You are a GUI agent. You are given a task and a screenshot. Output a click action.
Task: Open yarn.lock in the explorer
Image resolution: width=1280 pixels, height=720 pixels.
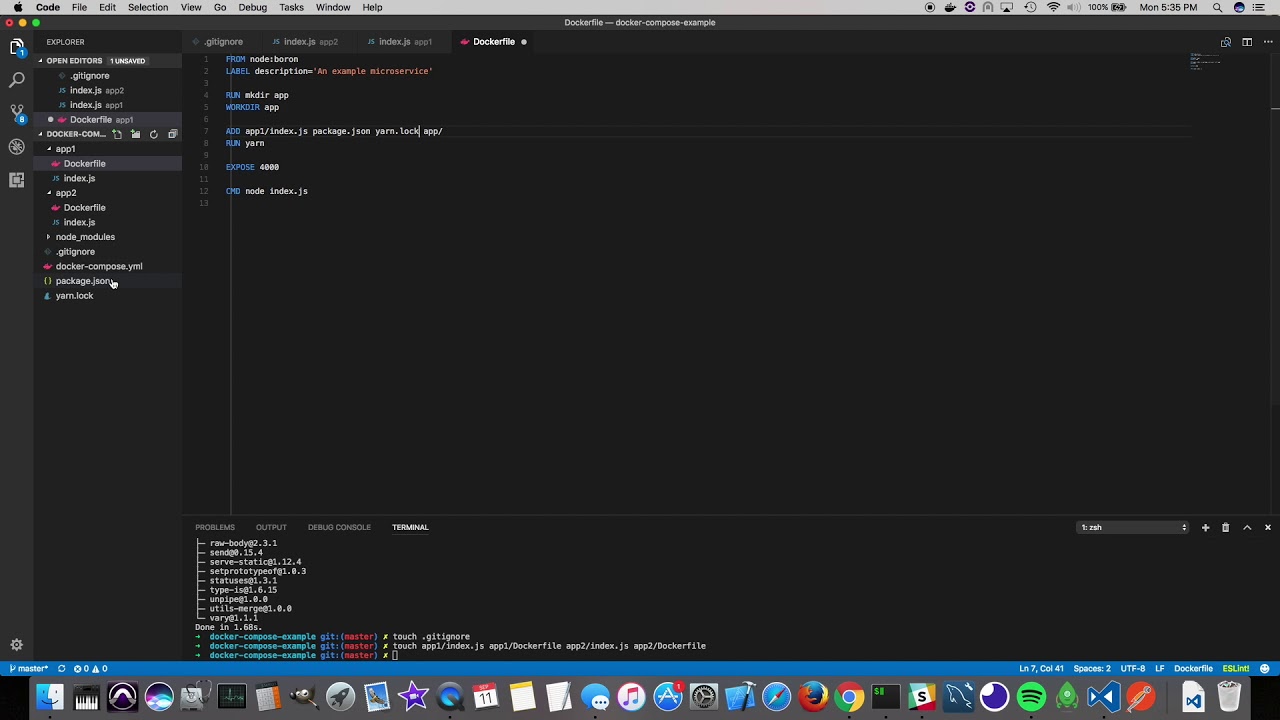74,296
